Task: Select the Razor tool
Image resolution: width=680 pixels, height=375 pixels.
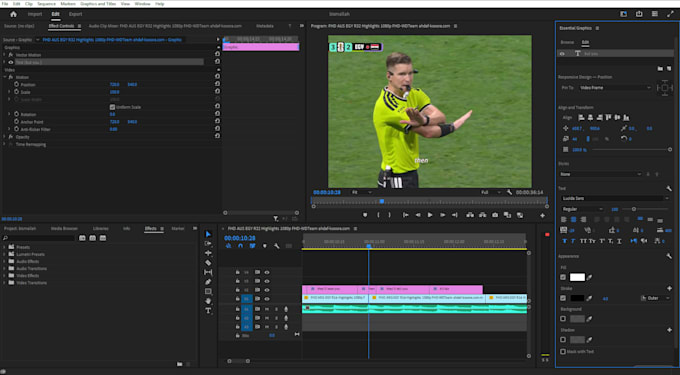Action: 208,263
